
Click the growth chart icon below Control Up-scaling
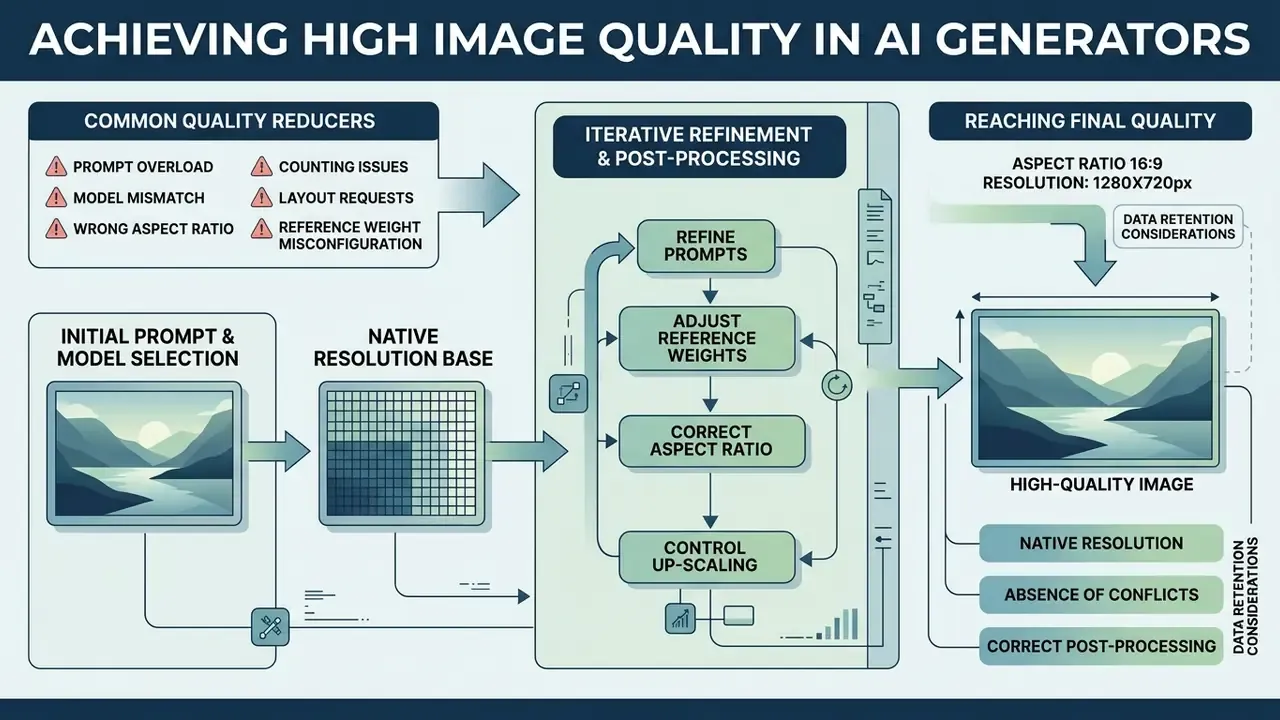pos(680,618)
